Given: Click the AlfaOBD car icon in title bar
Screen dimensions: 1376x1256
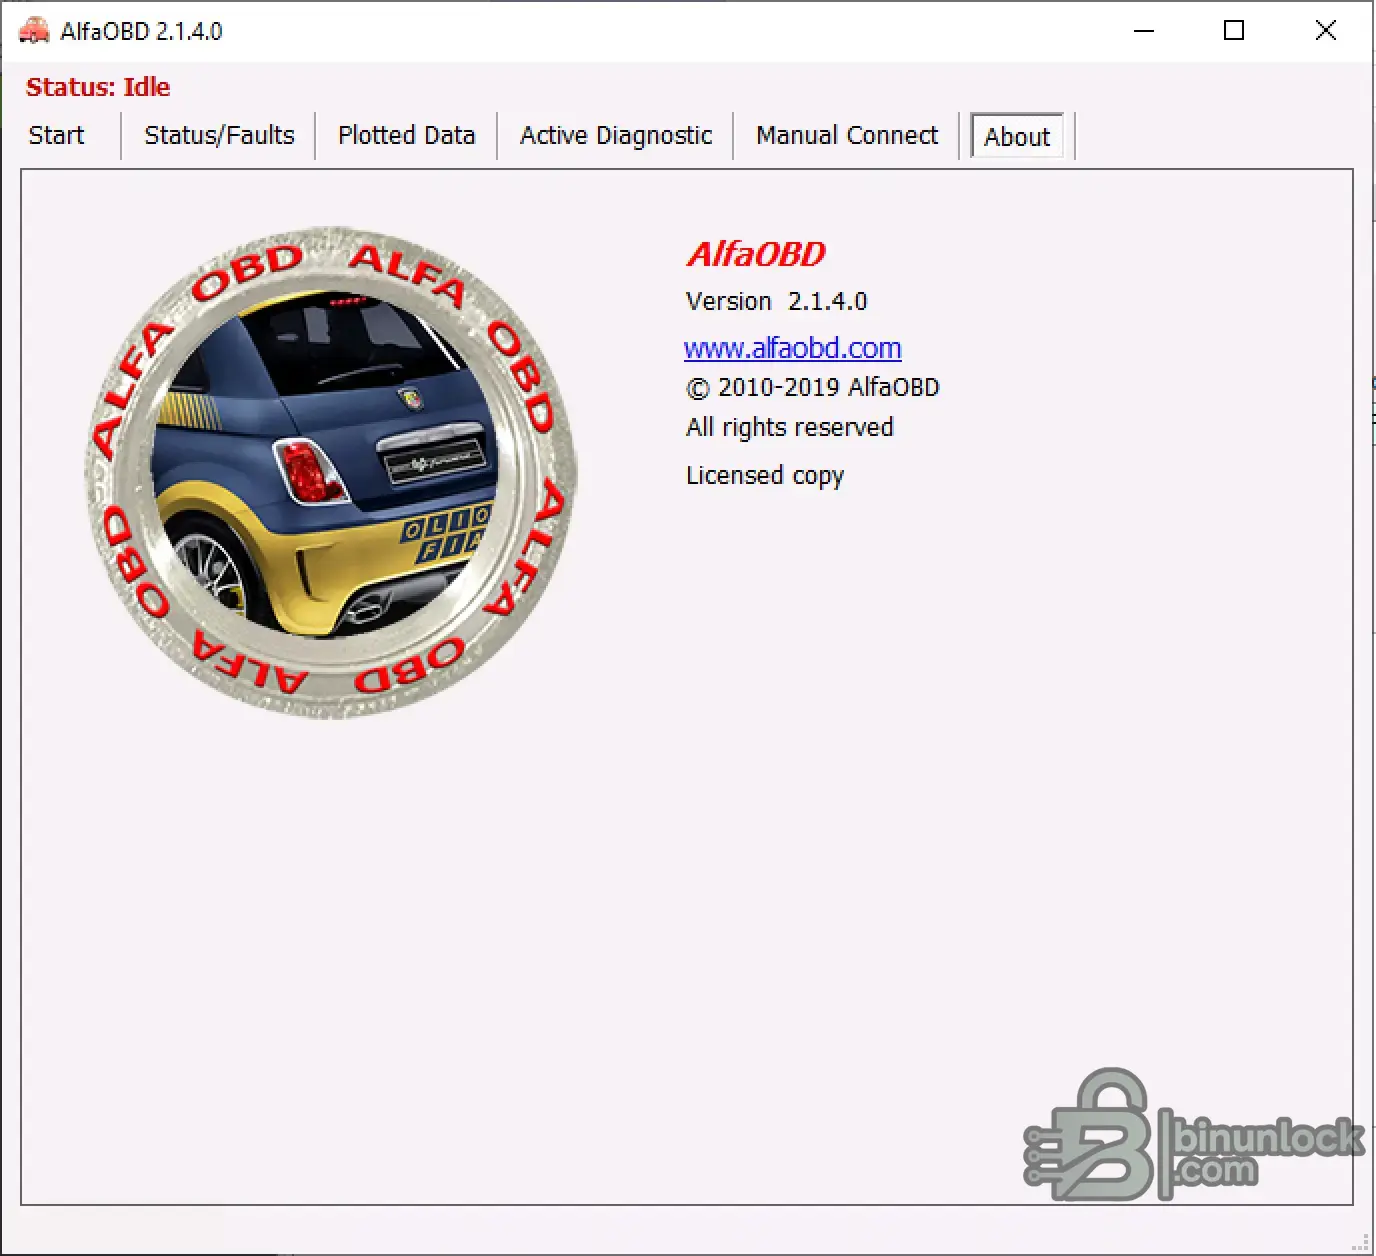Looking at the screenshot, I should [34, 31].
